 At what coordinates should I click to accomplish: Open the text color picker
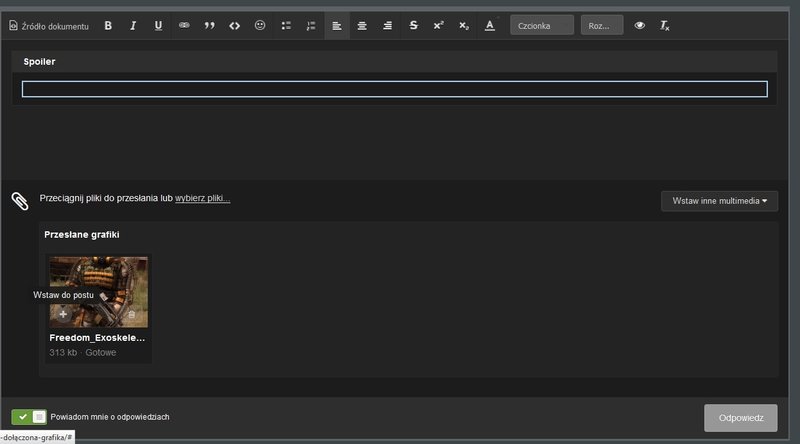point(489,26)
